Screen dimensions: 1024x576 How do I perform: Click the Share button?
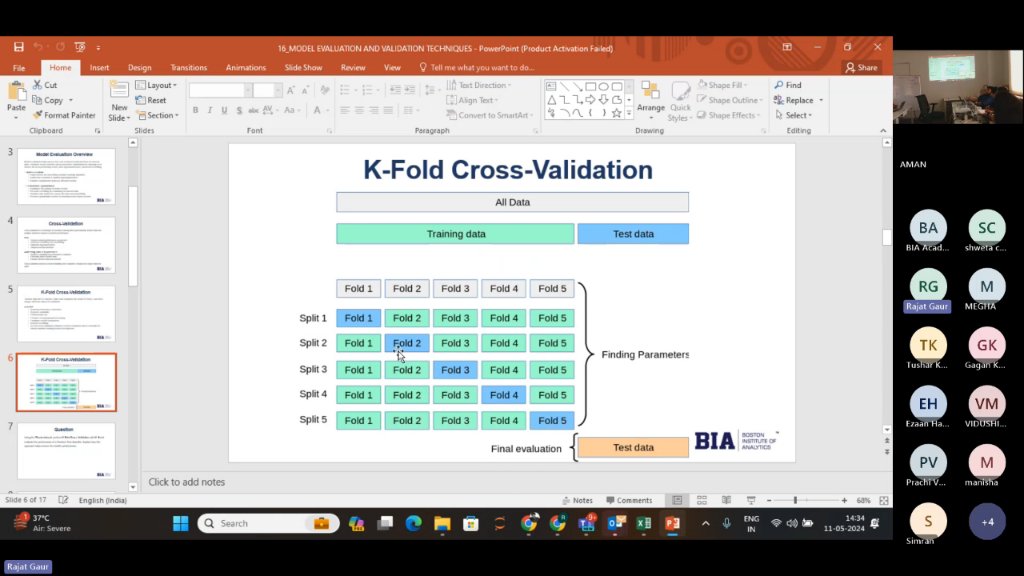click(861, 67)
